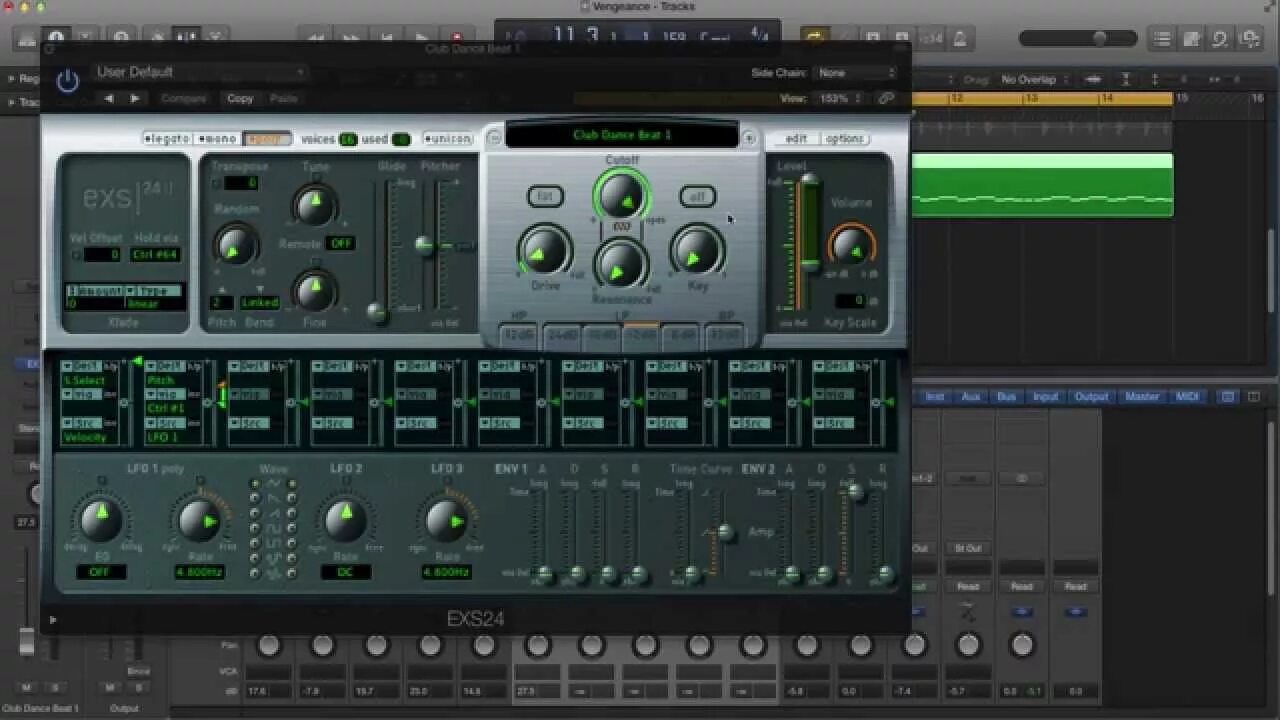Go to next plugin preset arrow
This screenshot has width=1280, height=720.
(135, 98)
